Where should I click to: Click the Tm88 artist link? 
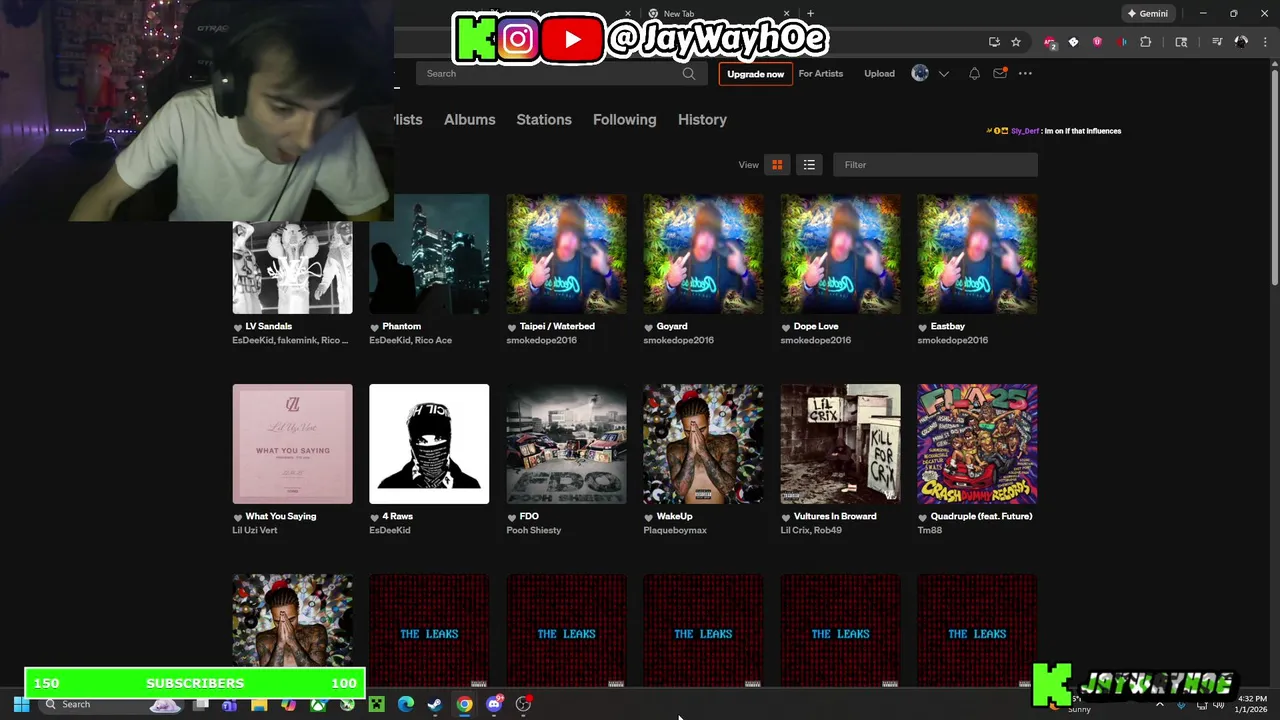pos(929,530)
